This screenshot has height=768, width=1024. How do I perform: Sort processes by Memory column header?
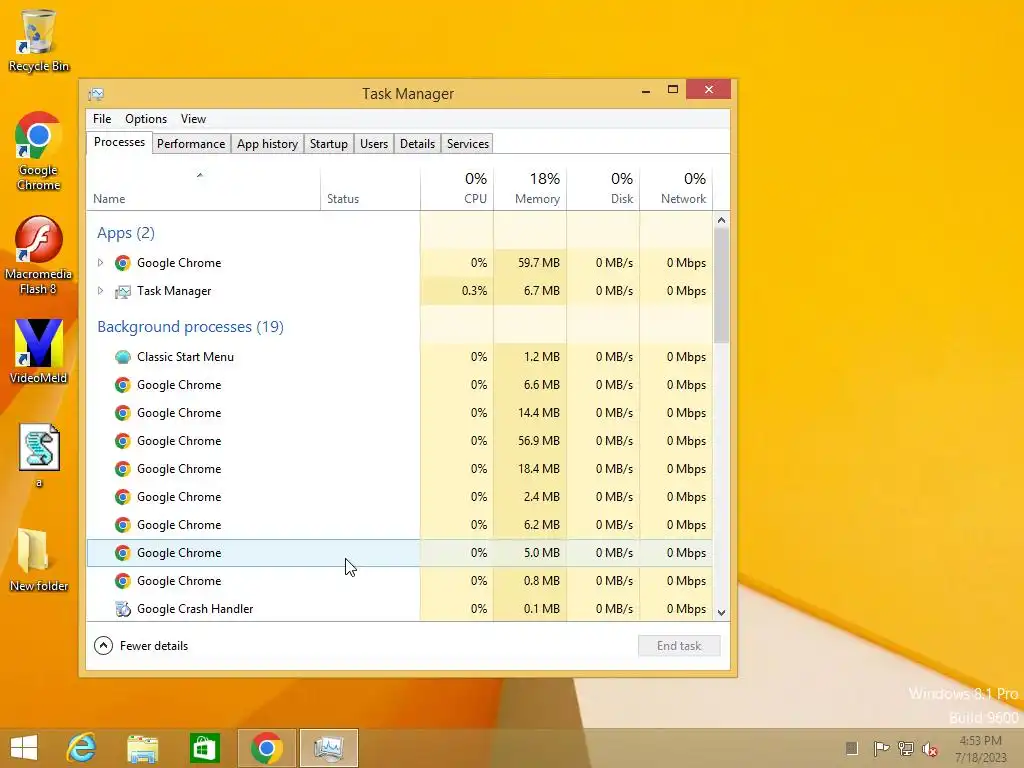point(530,188)
